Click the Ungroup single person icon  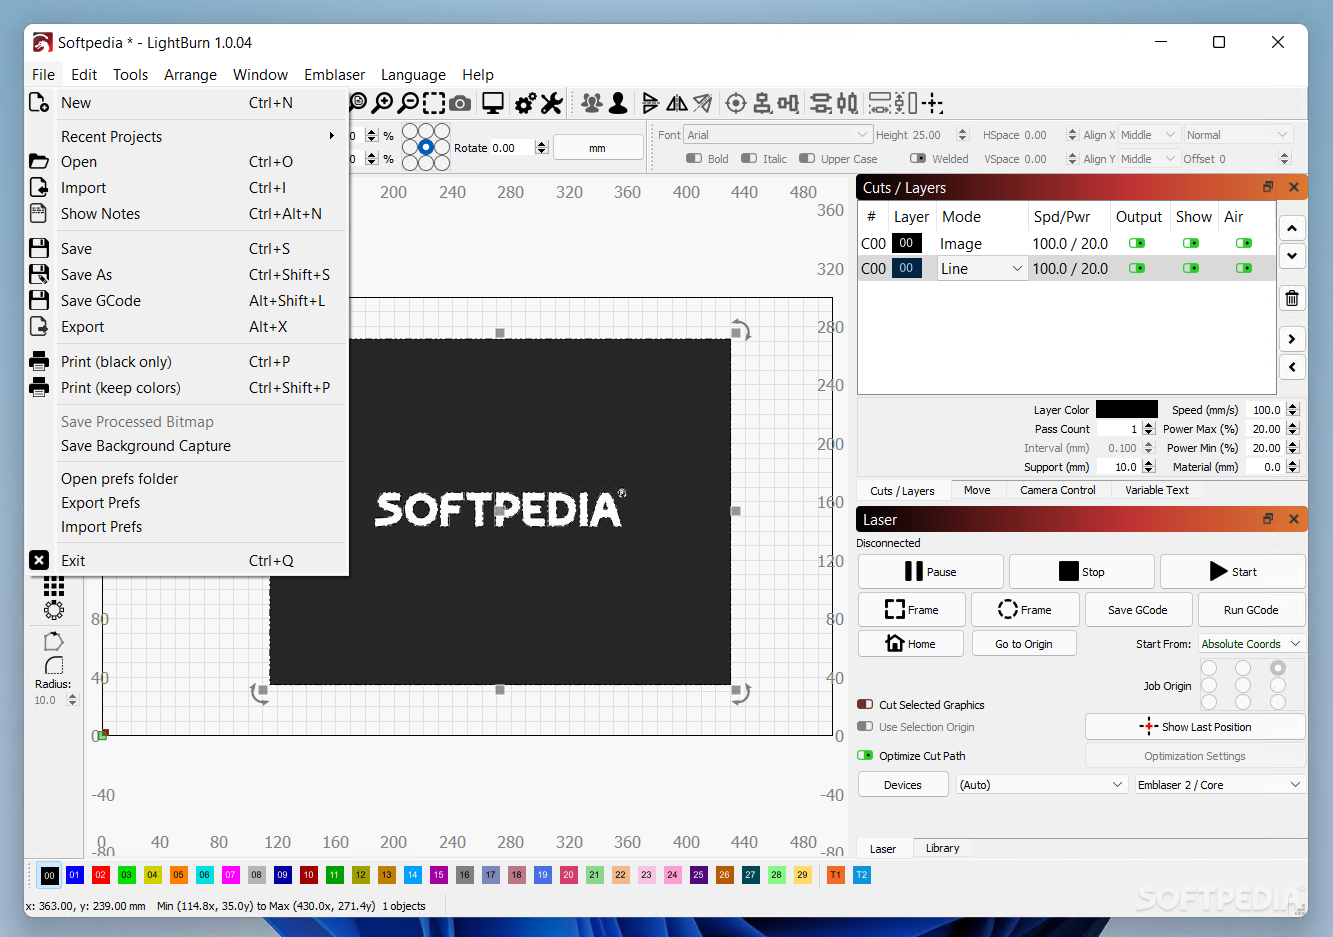pyautogui.click(x=618, y=103)
